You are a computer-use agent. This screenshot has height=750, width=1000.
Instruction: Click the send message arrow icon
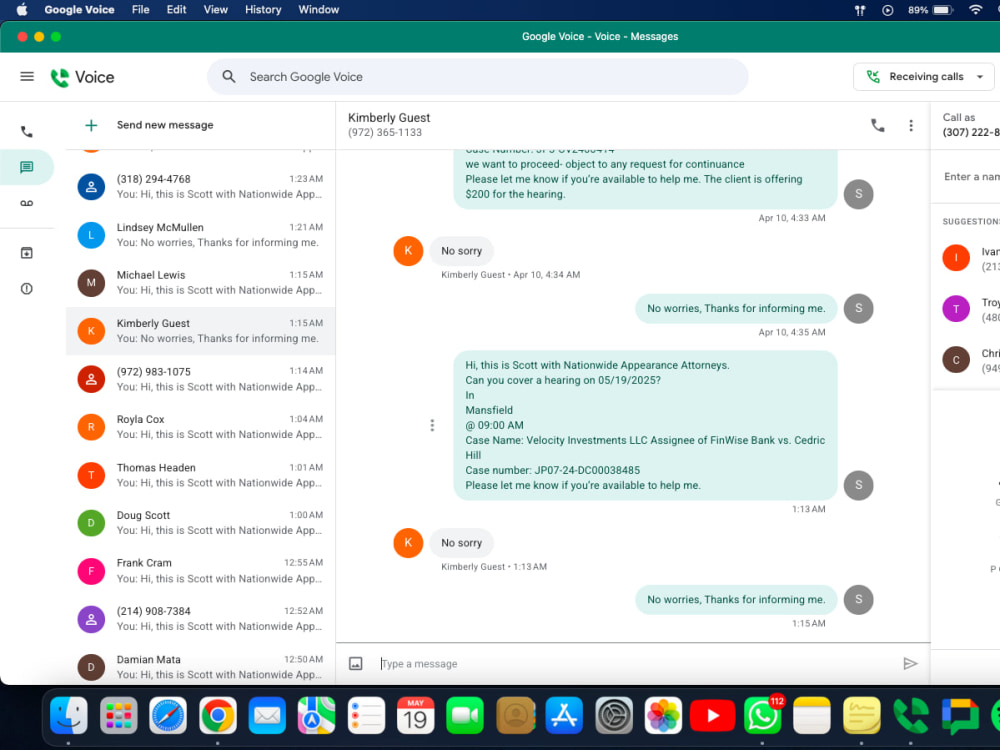pos(910,663)
